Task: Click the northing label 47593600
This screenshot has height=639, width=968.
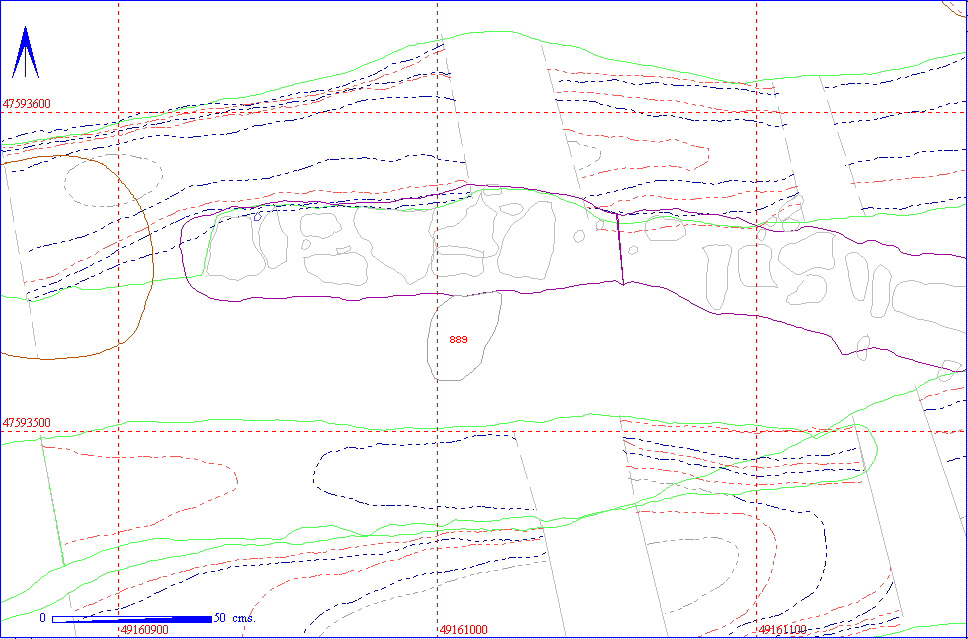Action: pyautogui.click(x=27, y=104)
